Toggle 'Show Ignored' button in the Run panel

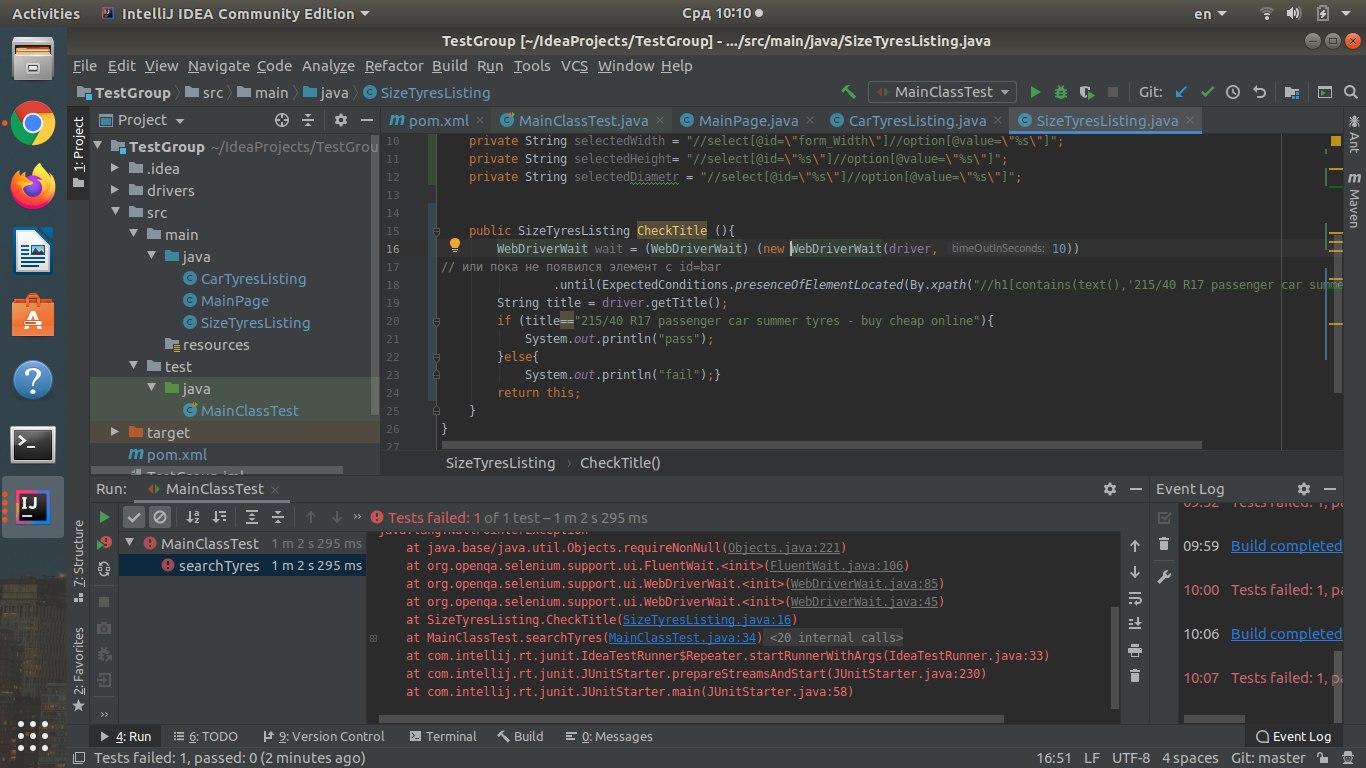[x=160, y=517]
